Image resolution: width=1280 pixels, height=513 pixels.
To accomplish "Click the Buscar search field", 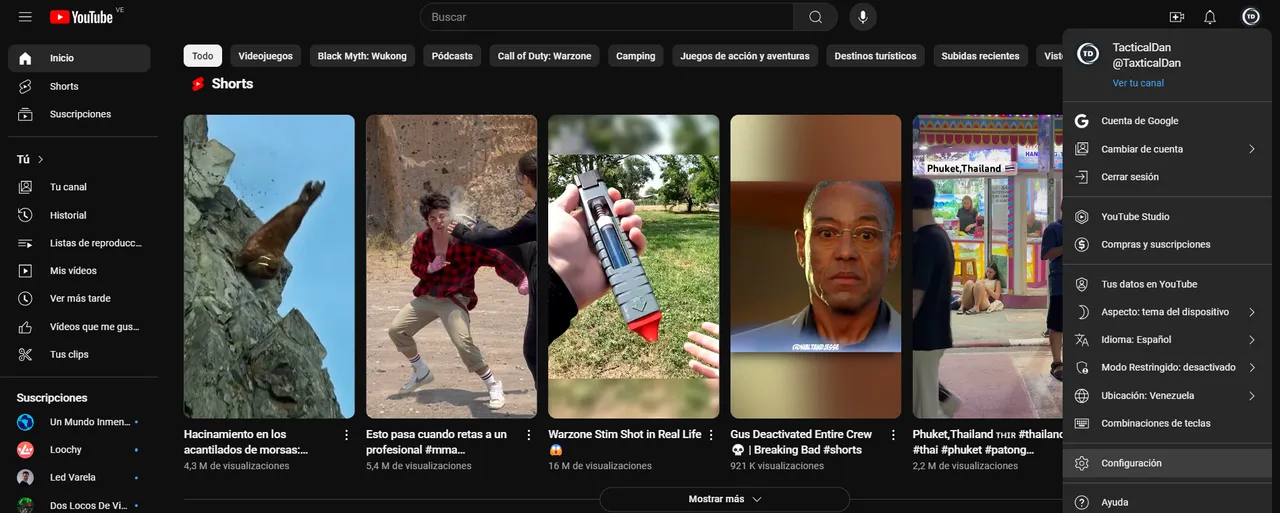I will coord(606,17).
